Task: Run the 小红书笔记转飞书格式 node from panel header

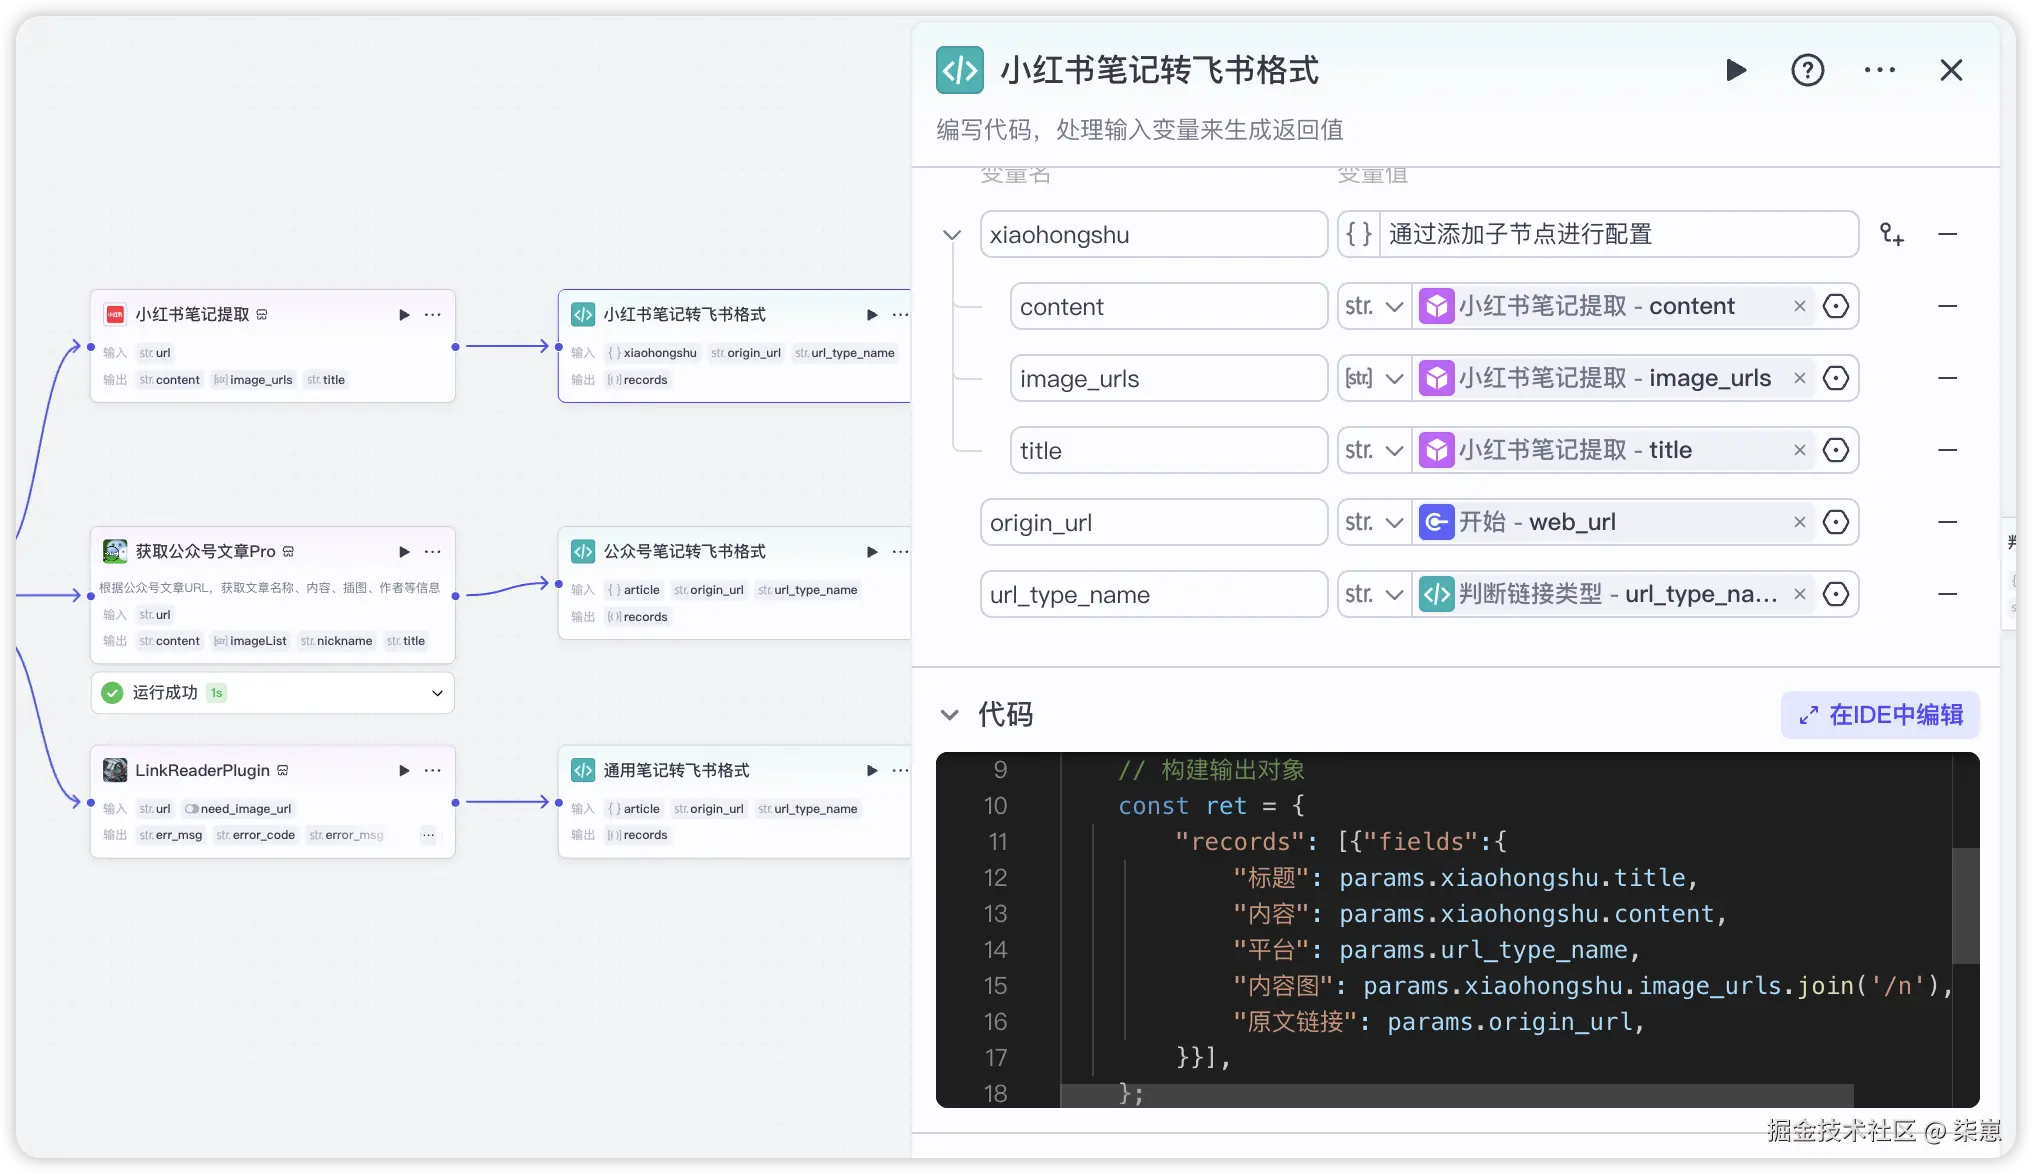Action: pos(1736,70)
